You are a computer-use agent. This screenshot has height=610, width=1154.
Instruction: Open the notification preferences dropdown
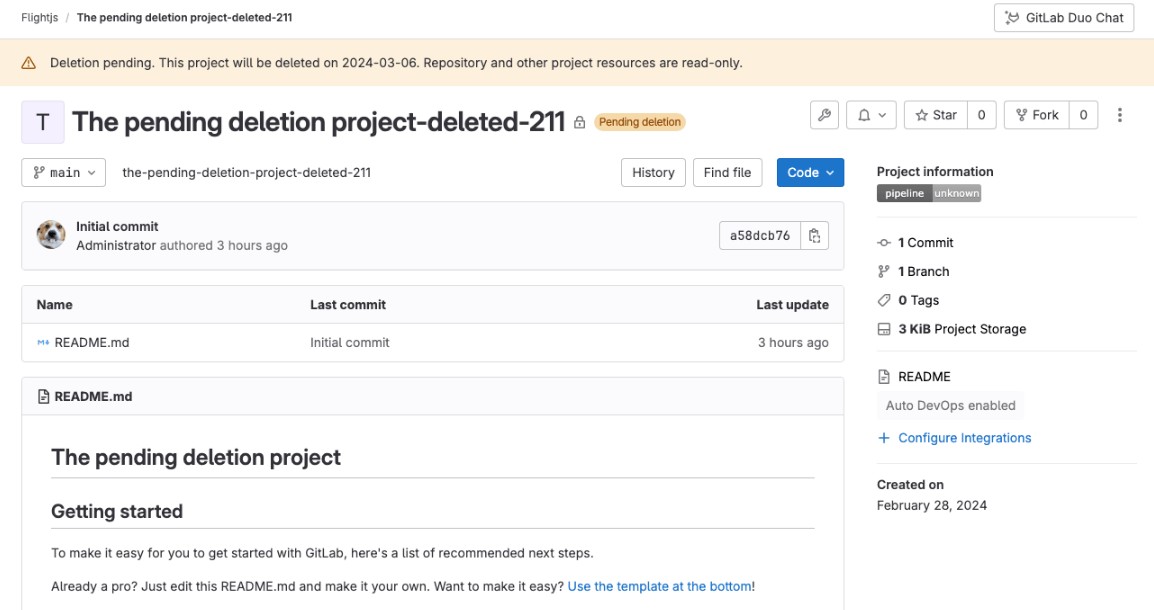click(x=870, y=115)
